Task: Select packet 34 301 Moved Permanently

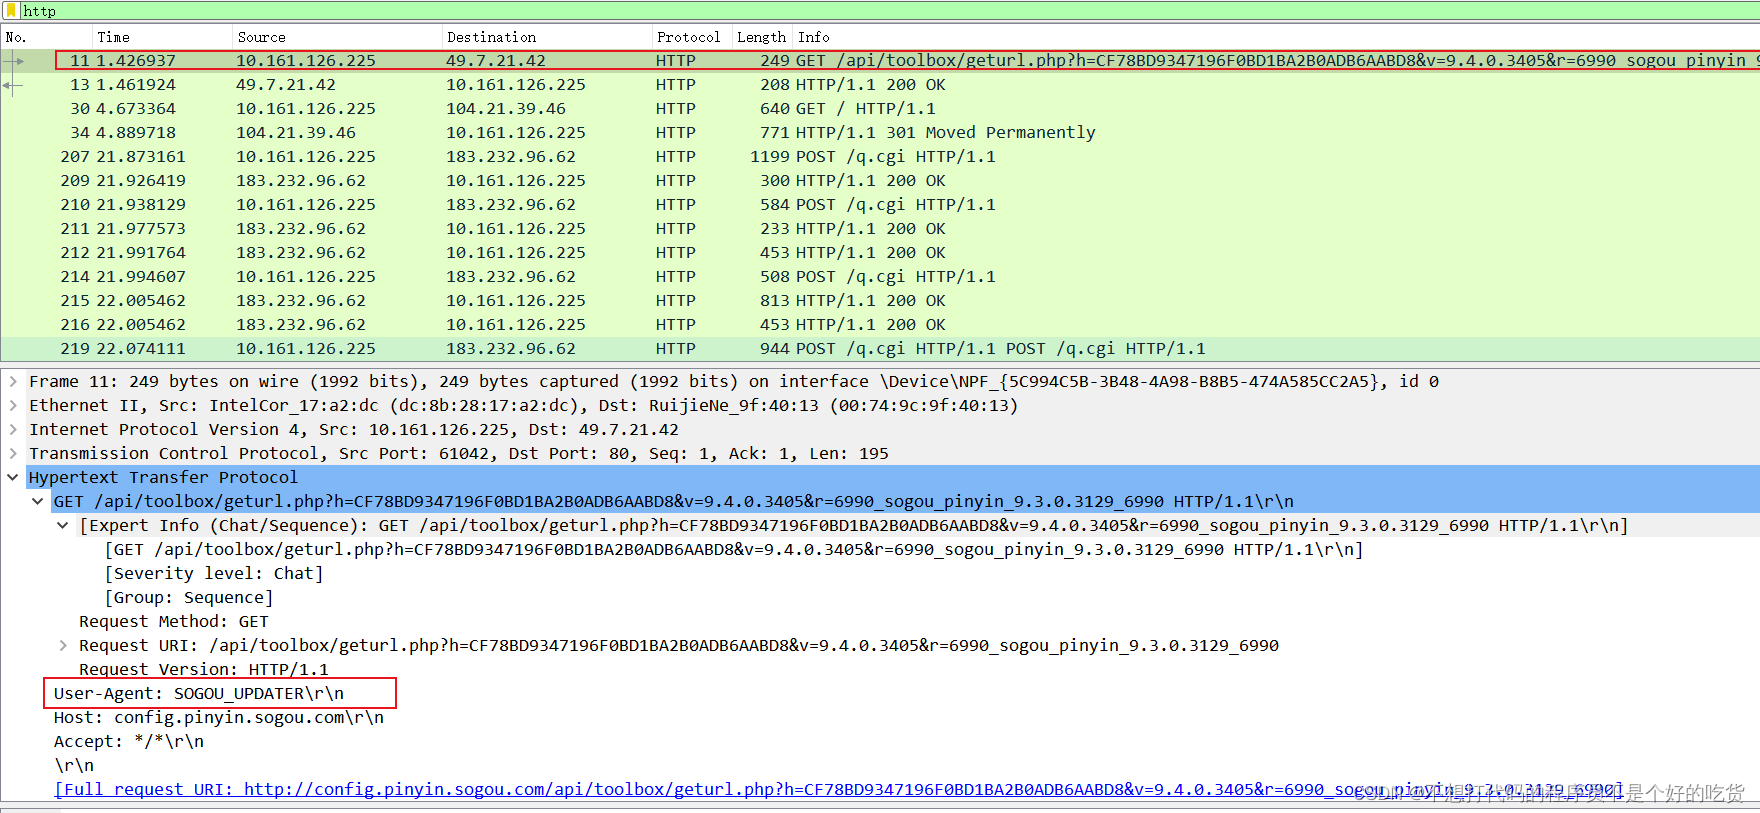Action: 880,132
